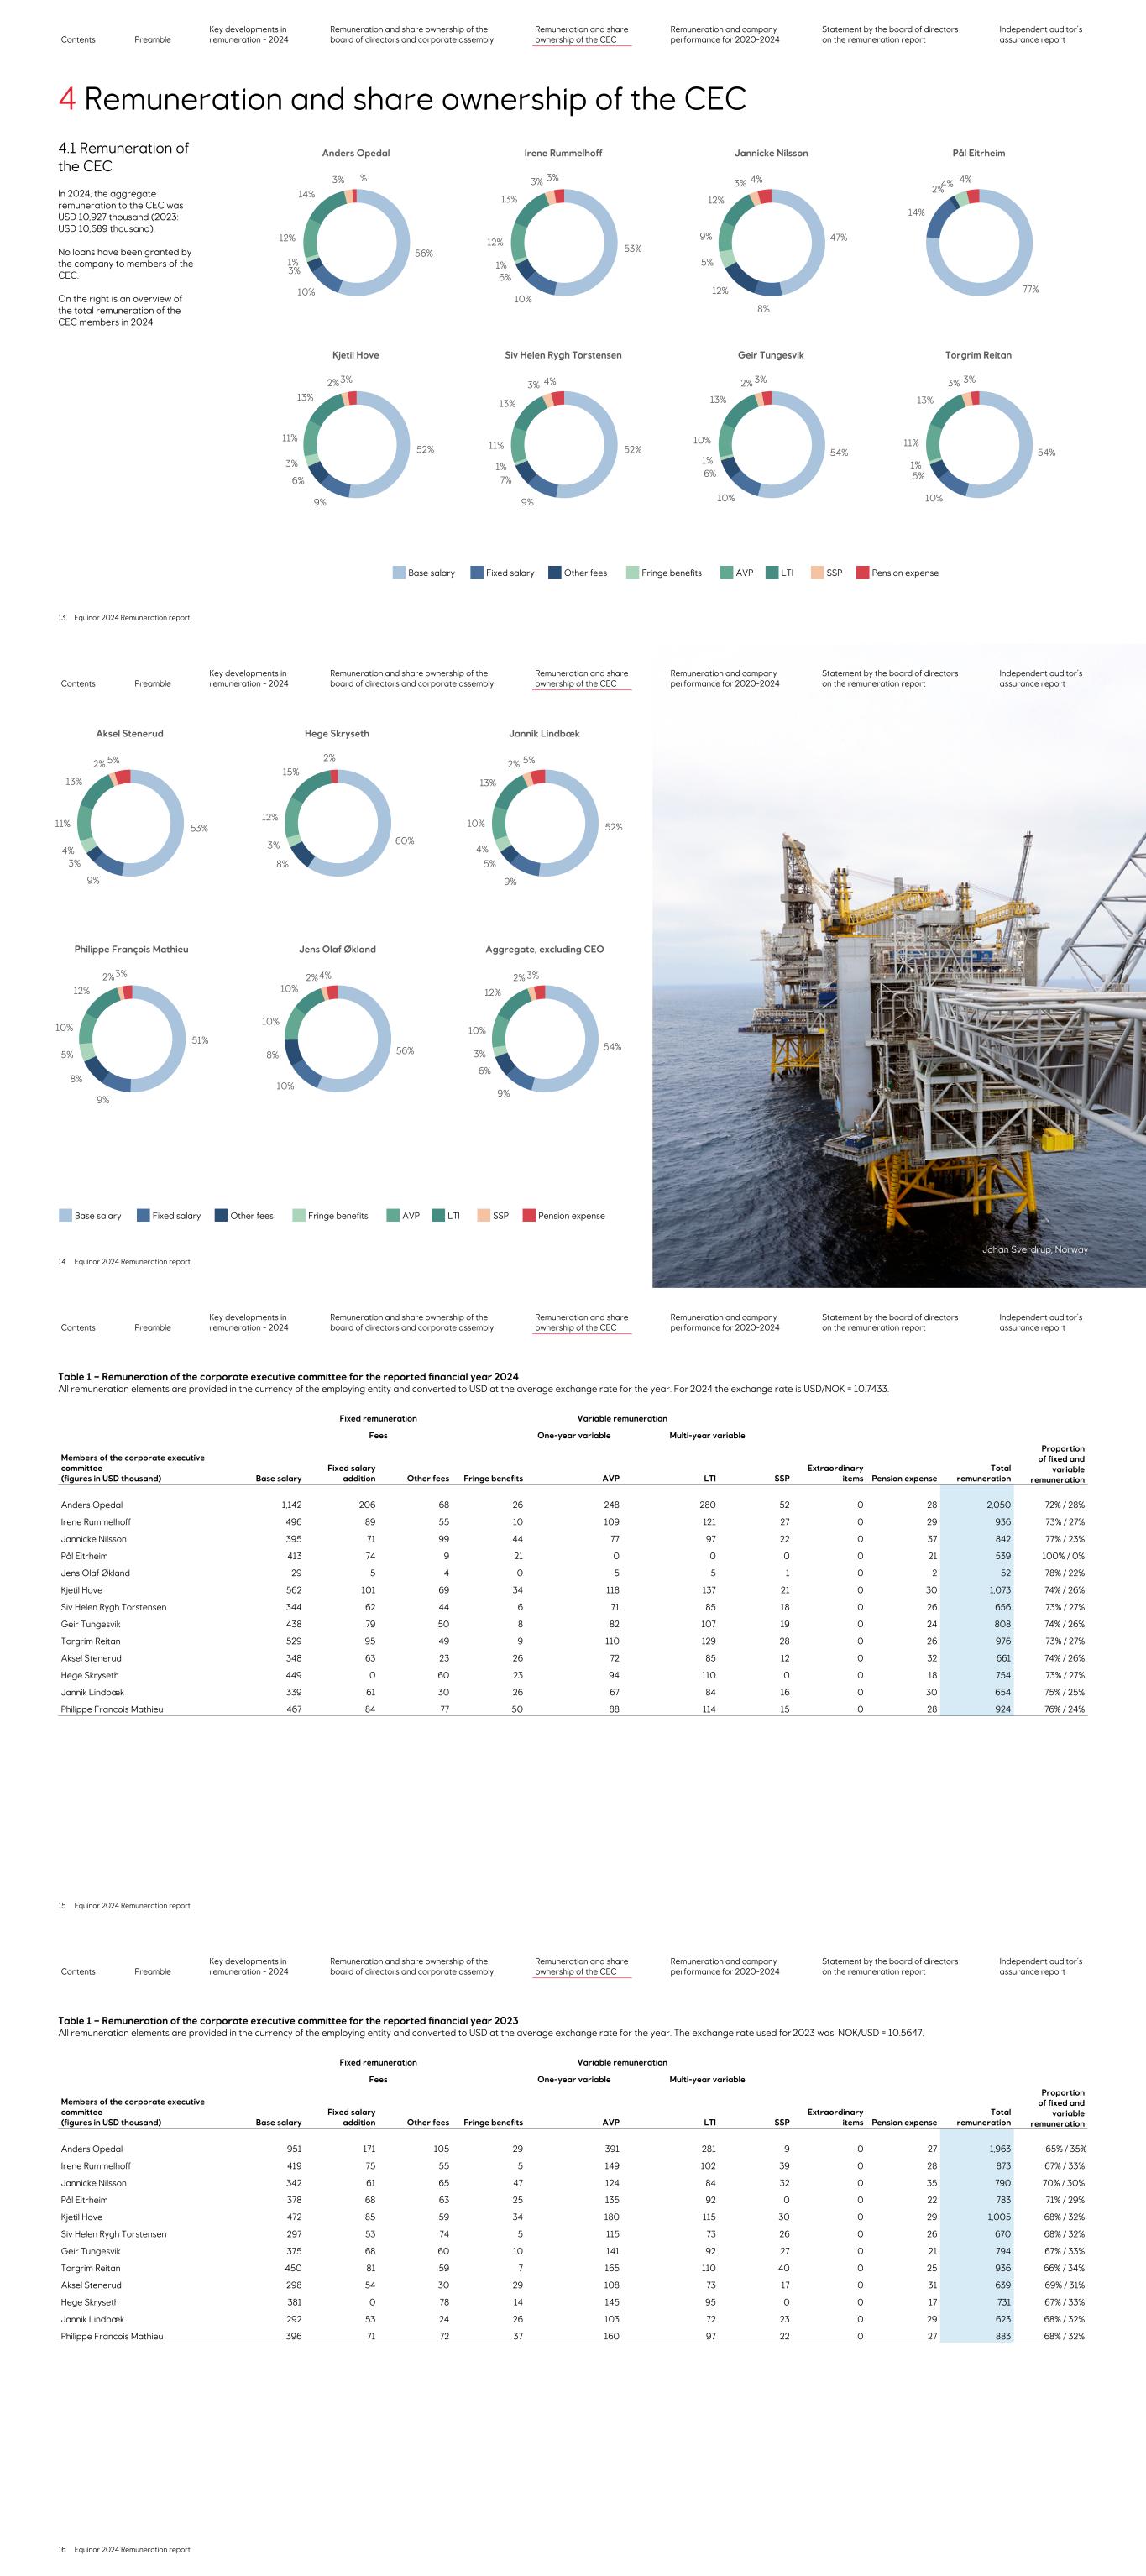Screen dimensions: 1146x2576
Task: Click the chapter 4 heading on remuneration of the CEC
Action: (x=402, y=99)
